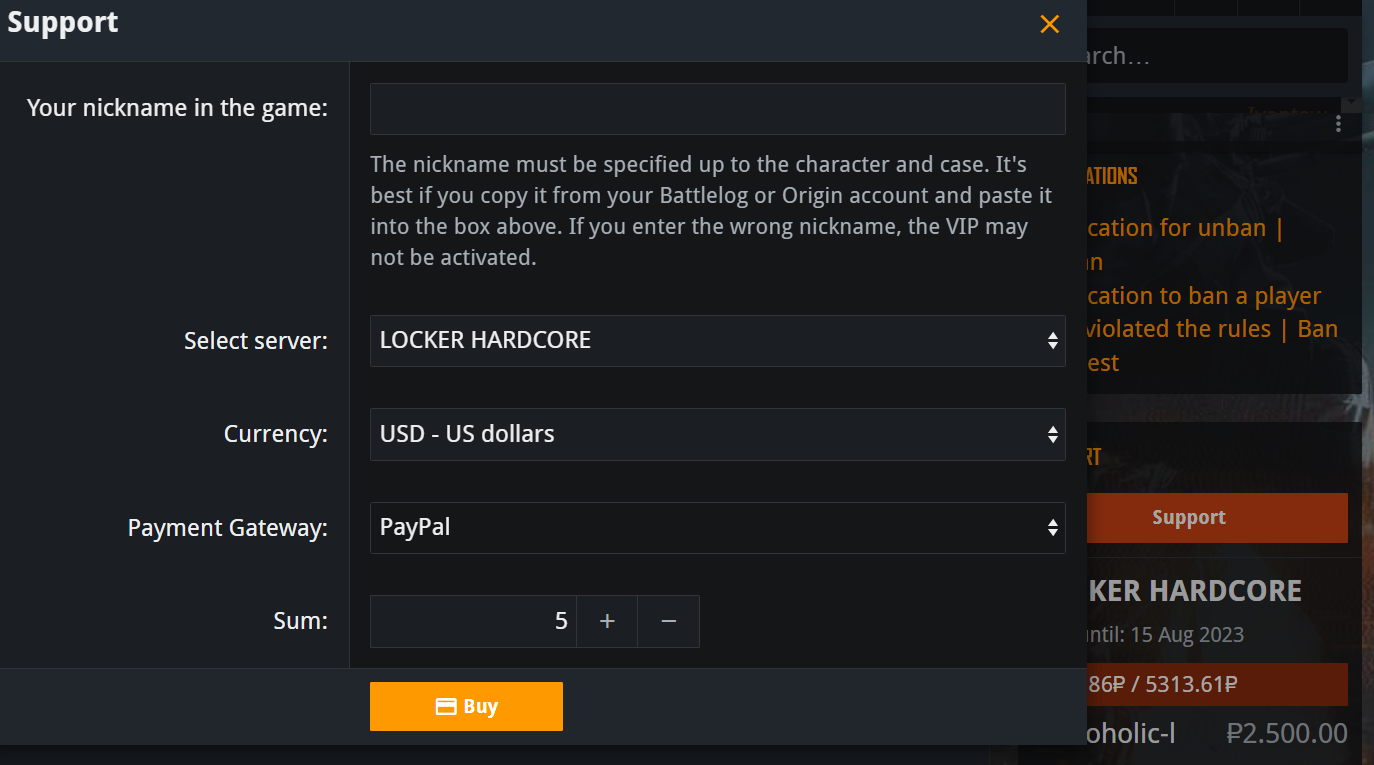This screenshot has width=1374, height=765.
Task: Focus the nickname input field
Action: [717, 109]
